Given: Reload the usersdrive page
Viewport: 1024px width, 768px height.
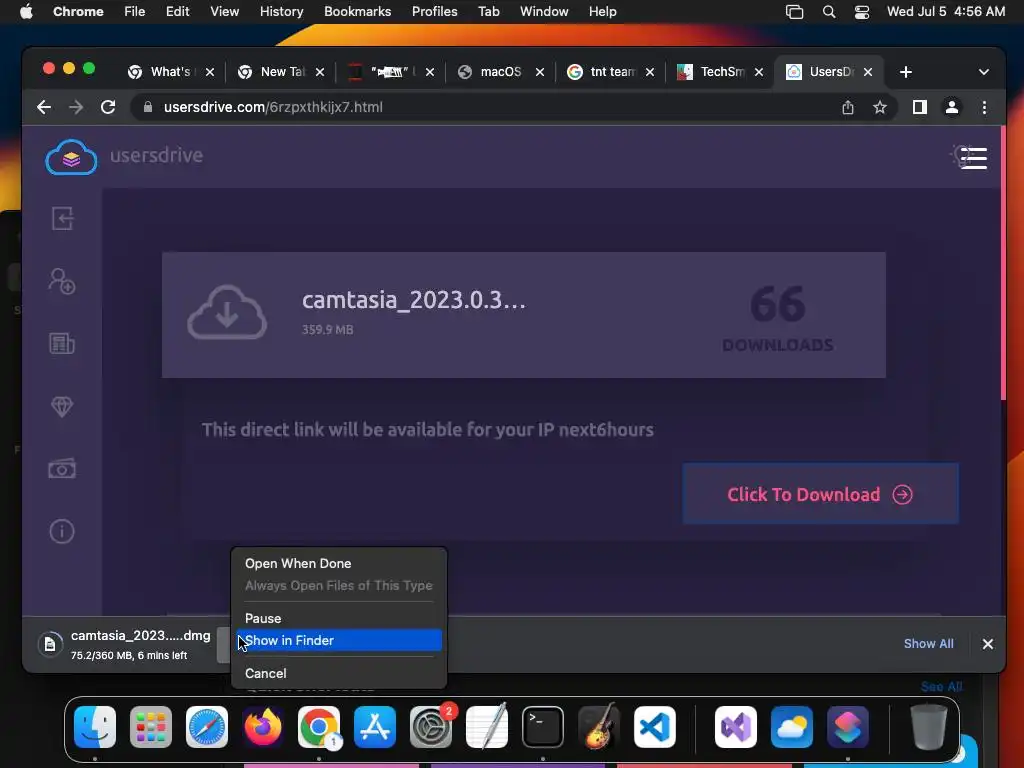Looking at the screenshot, I should pos(108,107).
